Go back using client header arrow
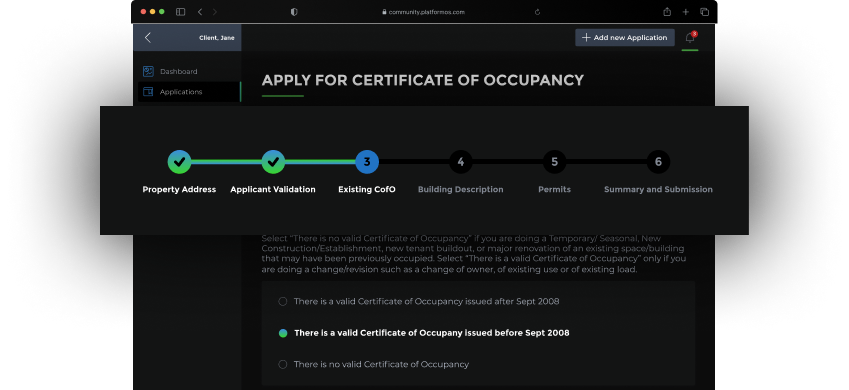849x390 pixels. click(x=148, y=37)
